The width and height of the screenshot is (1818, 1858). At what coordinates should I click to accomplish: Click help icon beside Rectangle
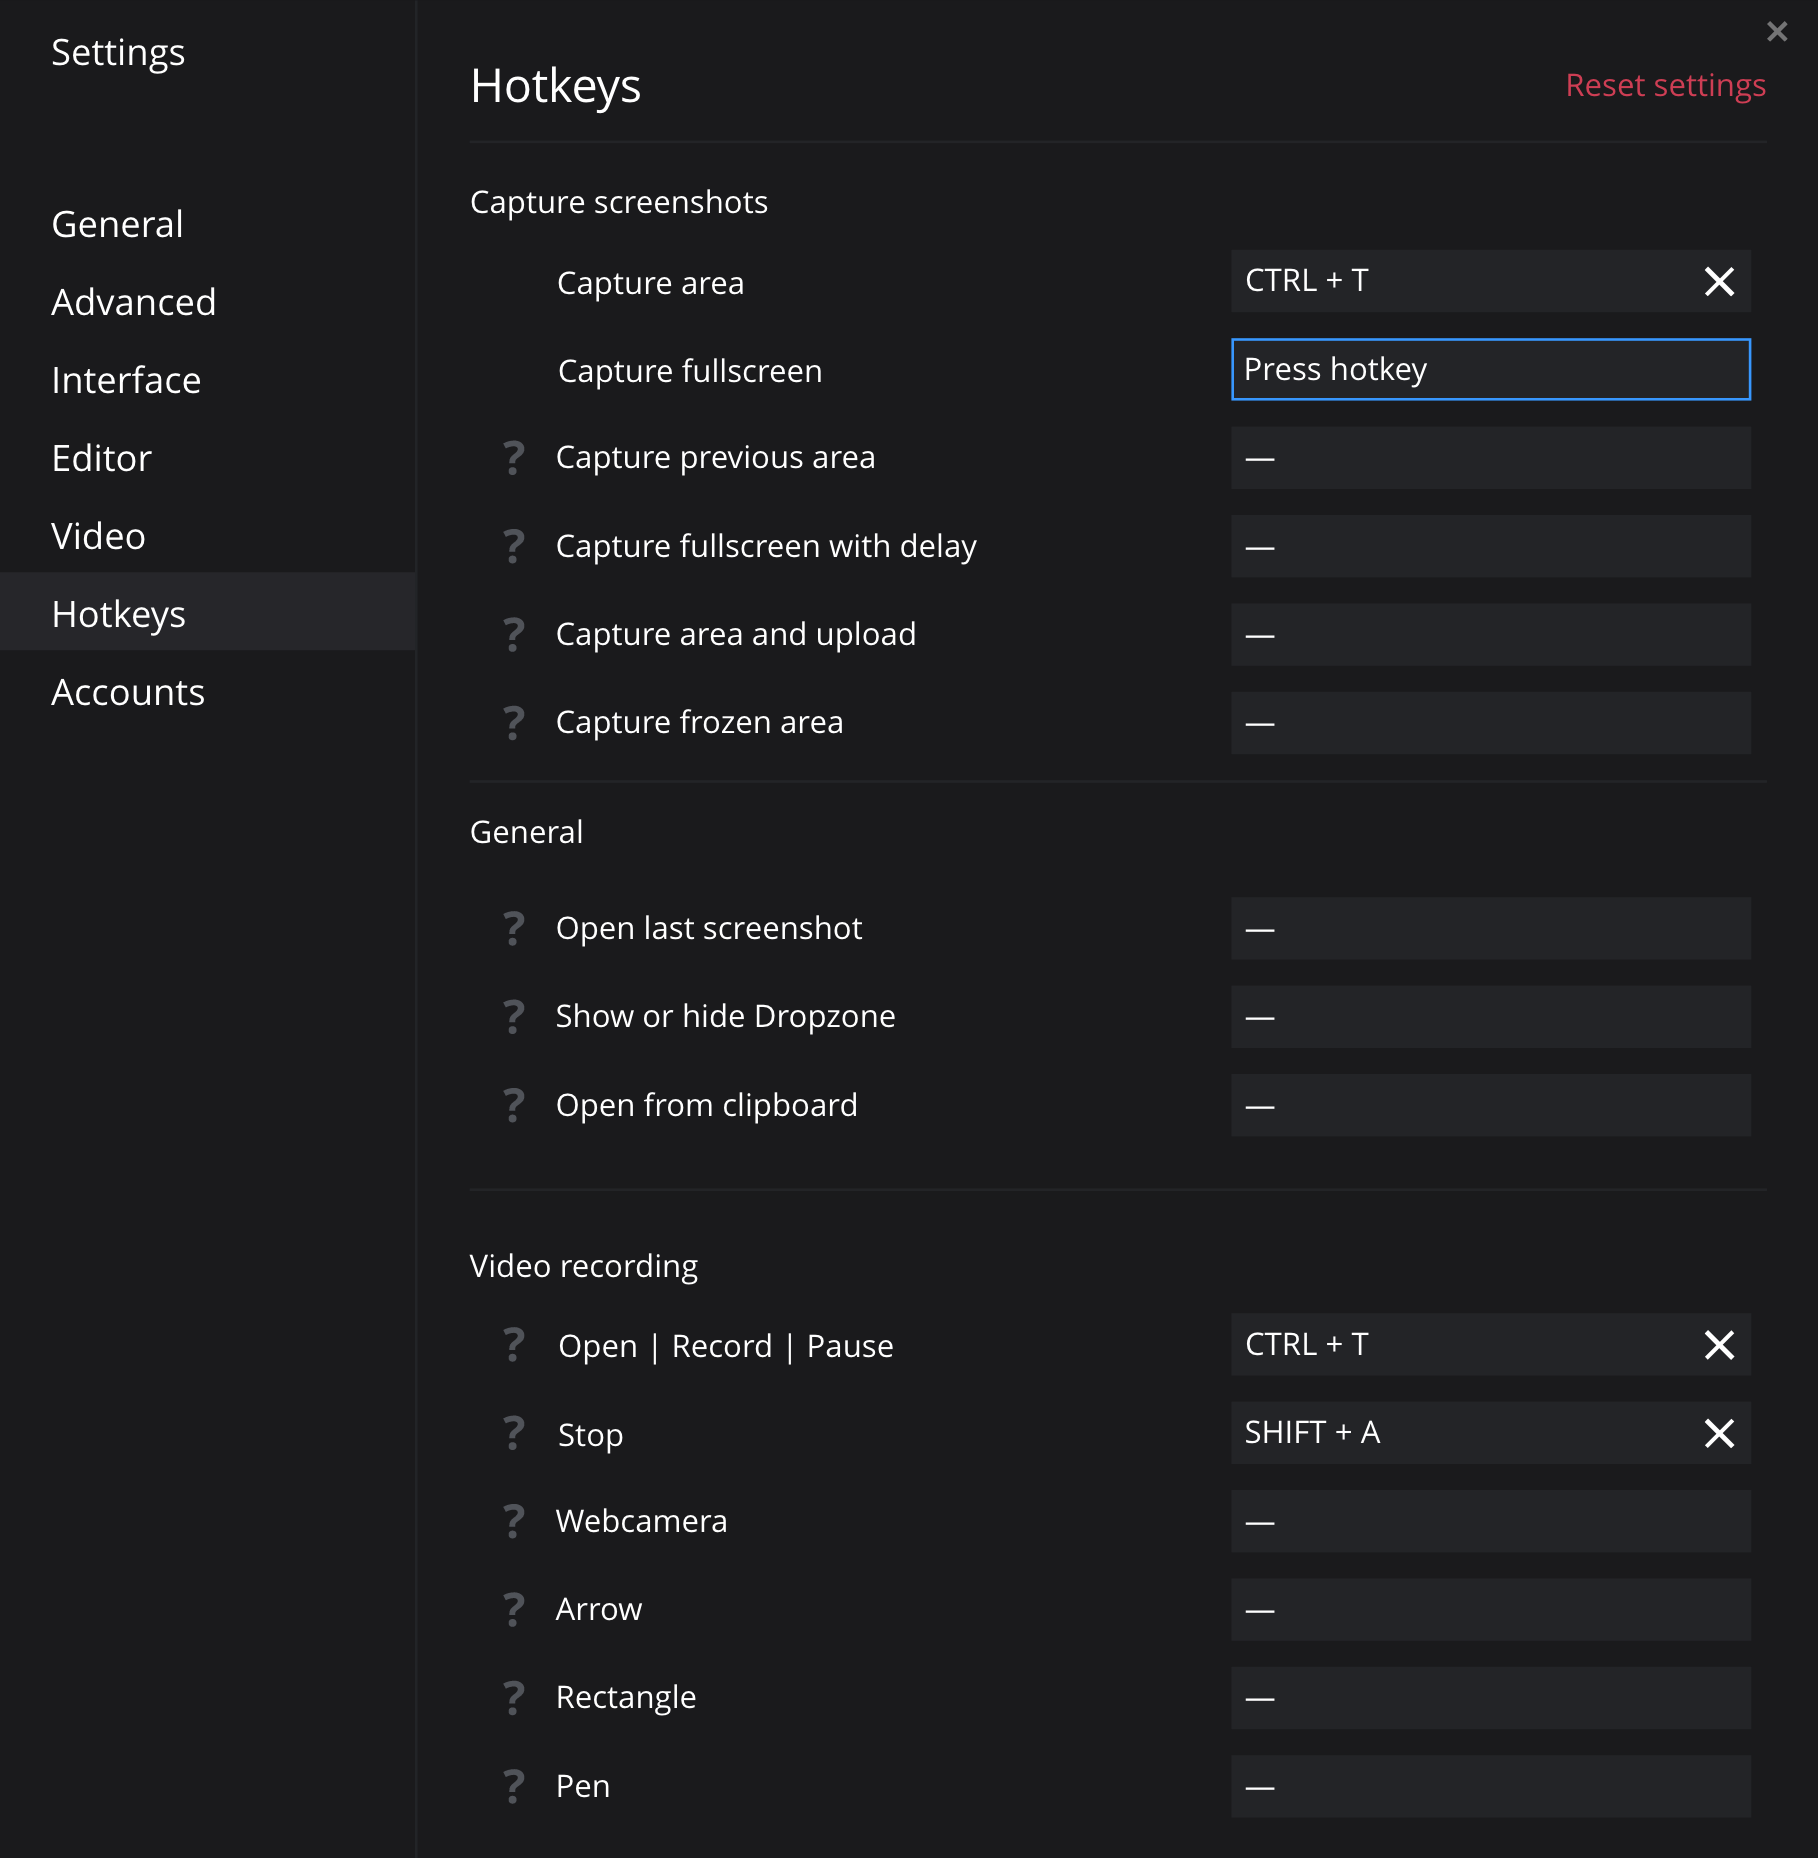point(513,1697)
